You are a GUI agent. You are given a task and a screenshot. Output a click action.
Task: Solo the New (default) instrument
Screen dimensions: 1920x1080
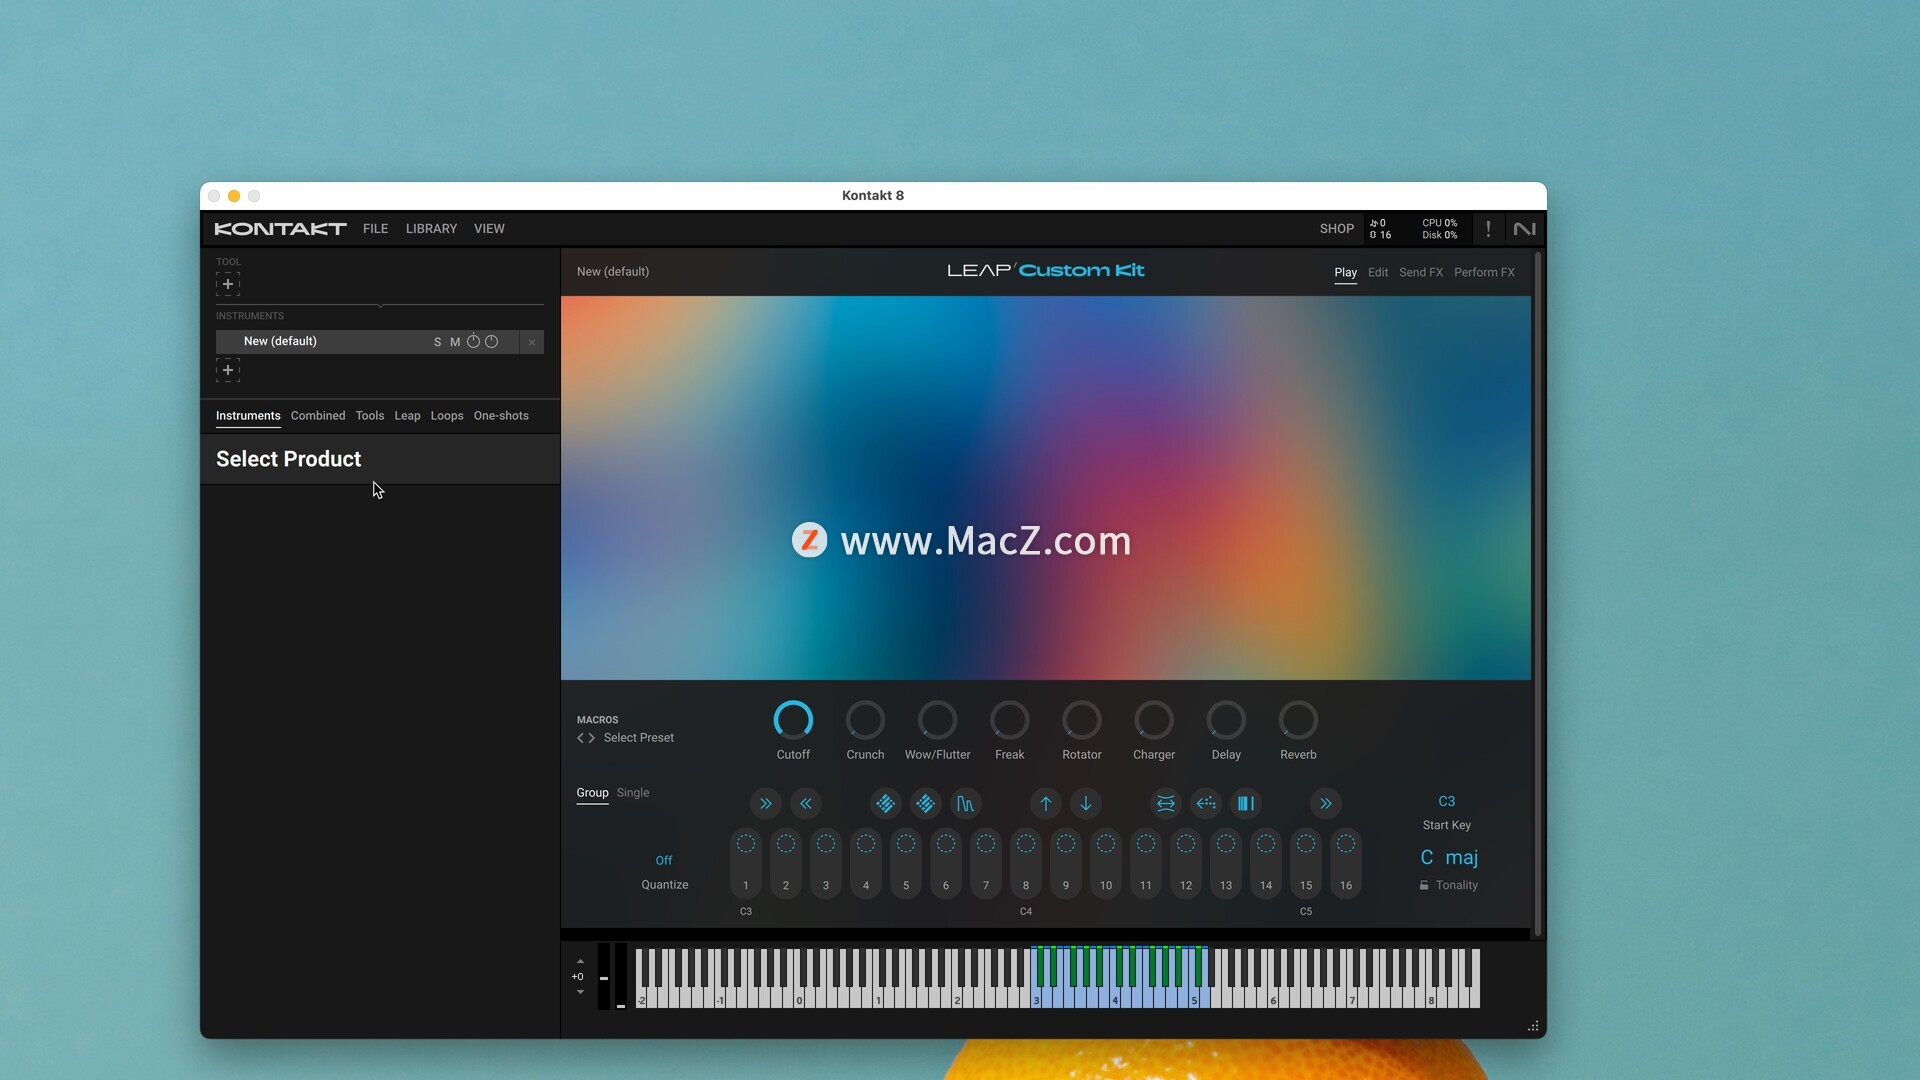[437, 342]
